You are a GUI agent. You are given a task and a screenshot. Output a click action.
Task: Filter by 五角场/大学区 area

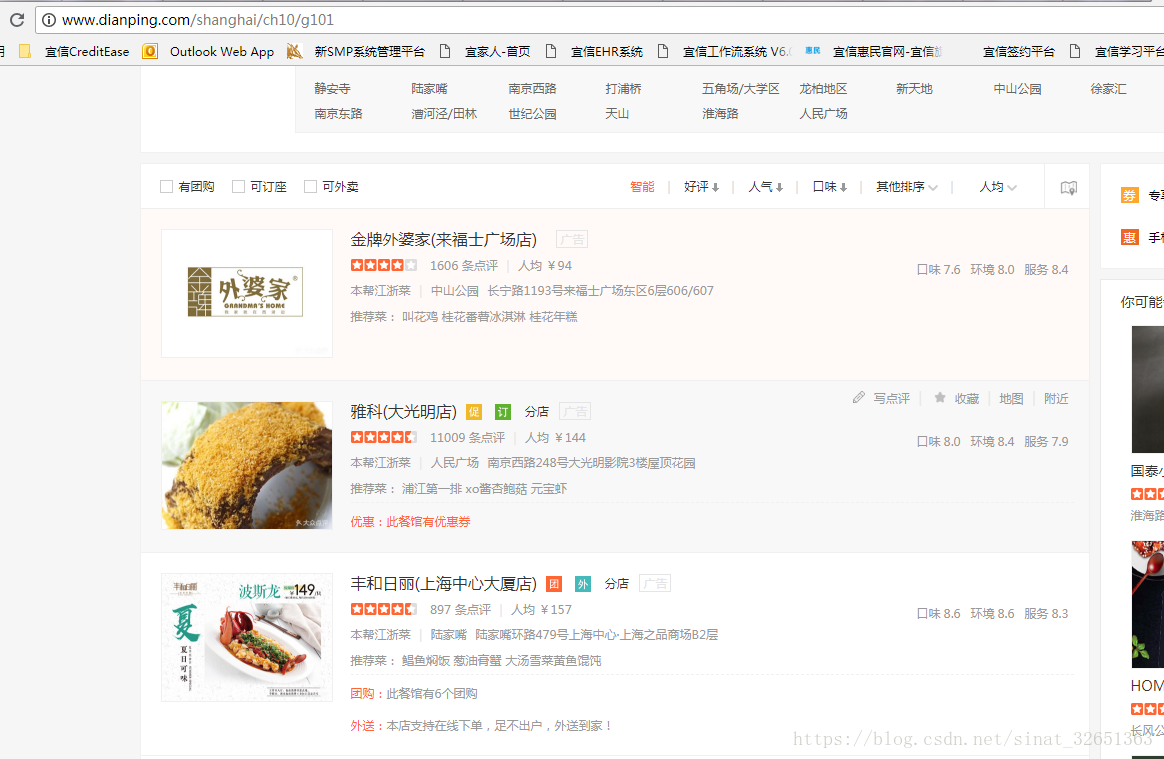click(x=740, y=88)
